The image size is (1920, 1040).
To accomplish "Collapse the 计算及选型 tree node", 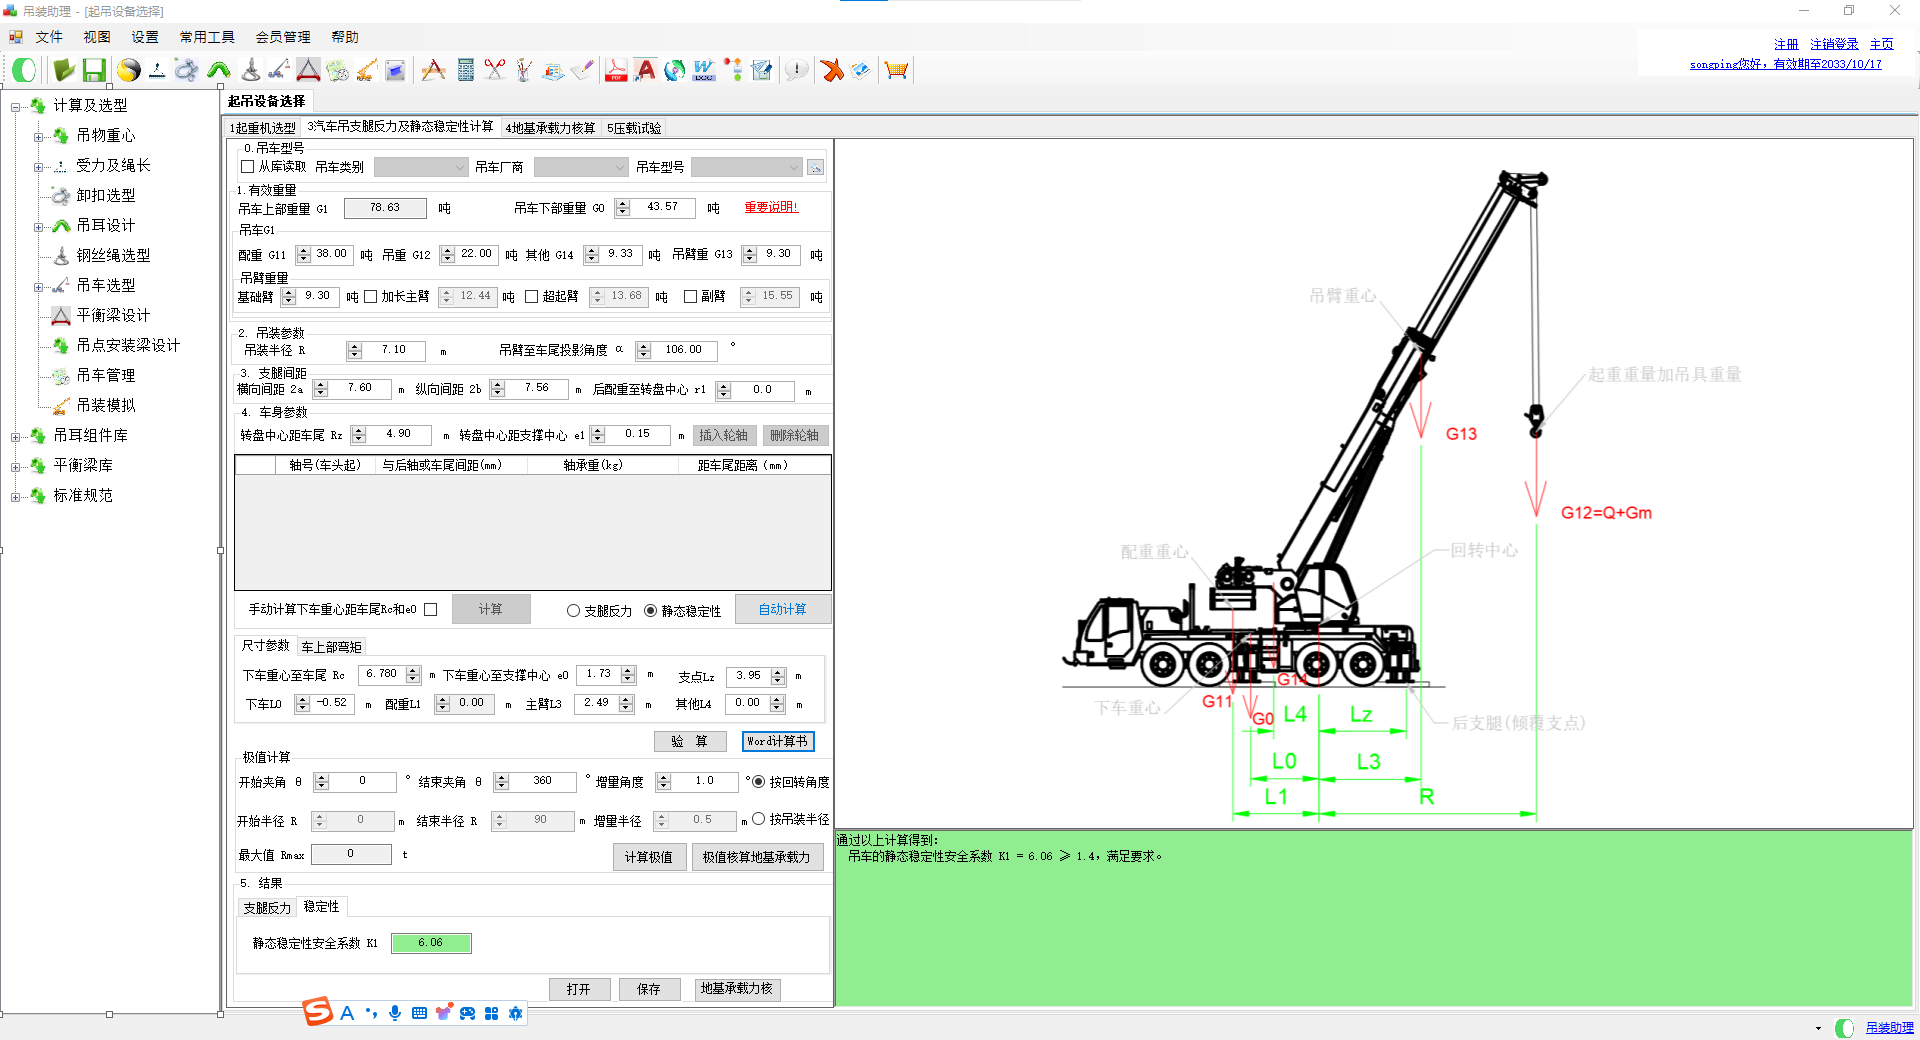I will 16,106.
